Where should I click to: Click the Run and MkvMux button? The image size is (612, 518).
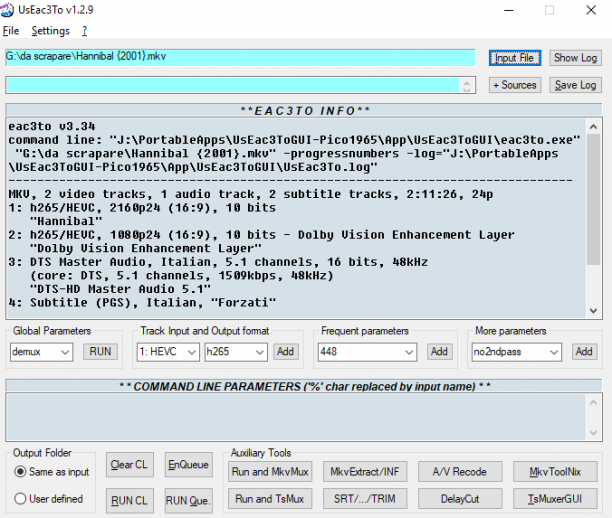click(270, 472)
